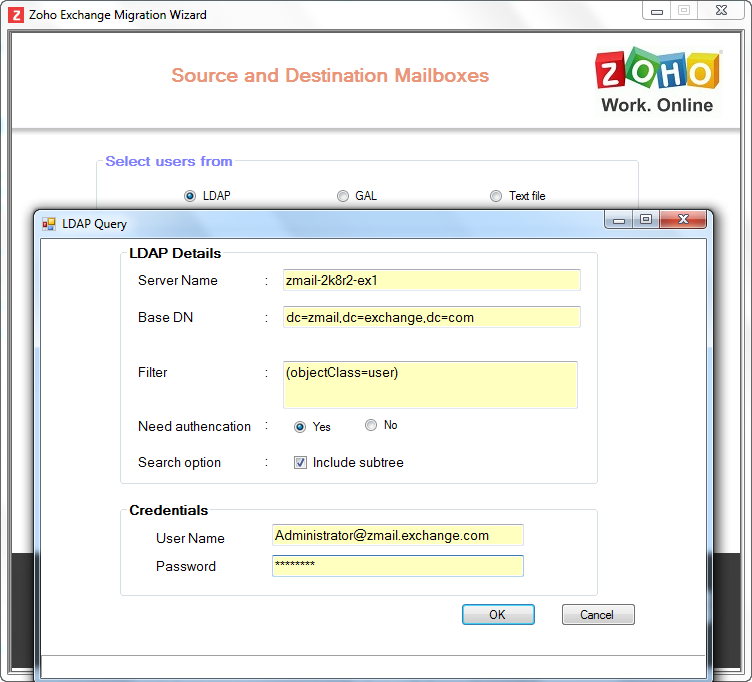Click the Filter text area
Screen dimensions: 752x682
click(x=430, y=385)
